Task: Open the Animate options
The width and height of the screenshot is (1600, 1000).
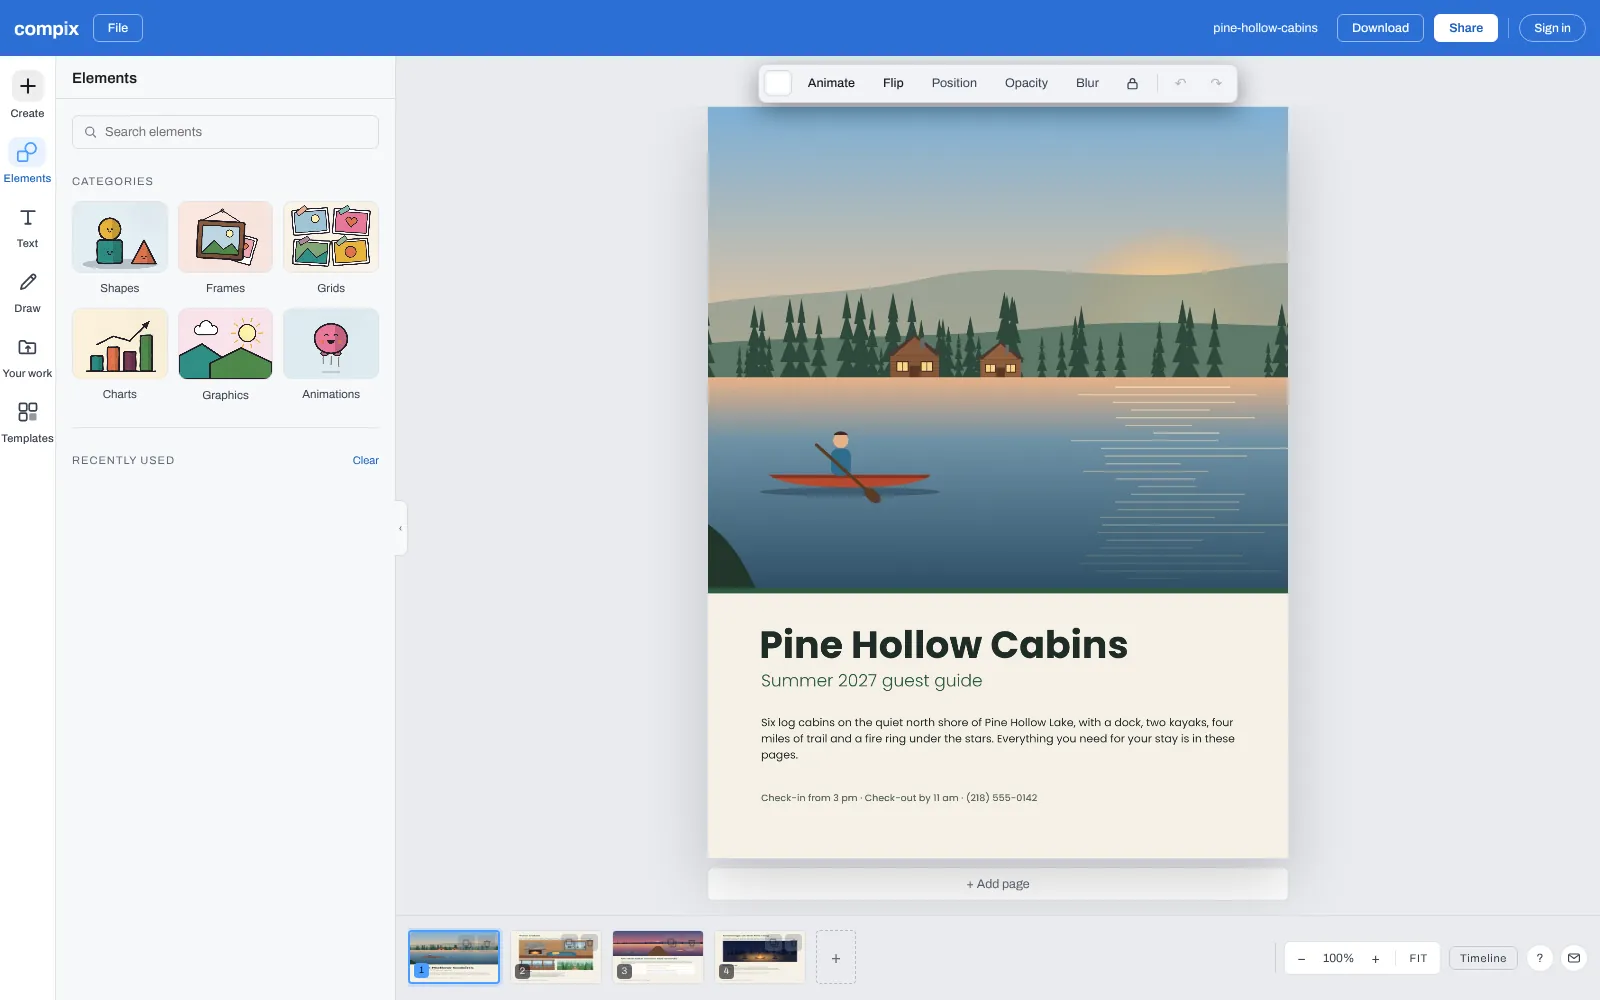Action: 831,83
